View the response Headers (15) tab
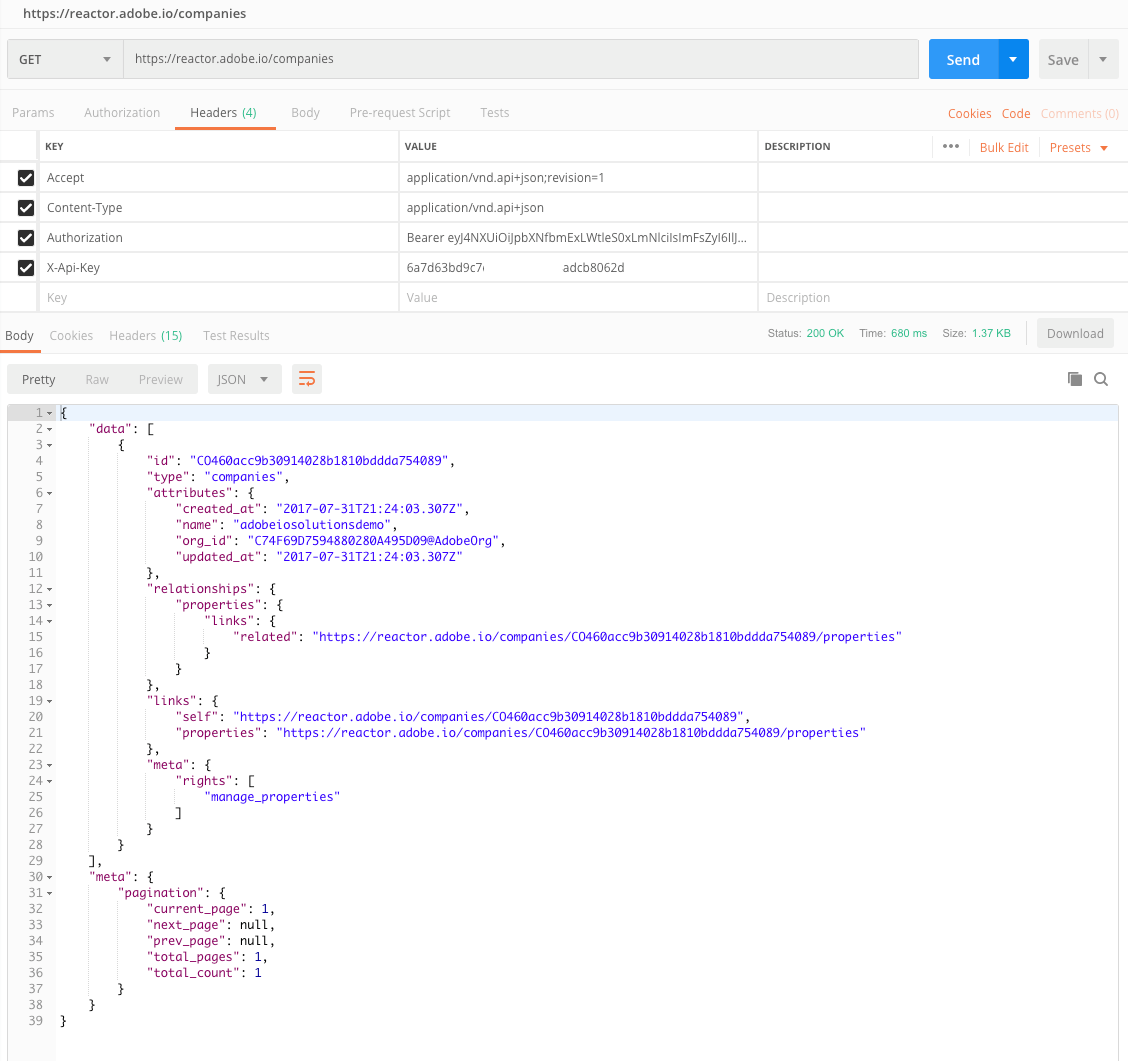 pos(145,336)
